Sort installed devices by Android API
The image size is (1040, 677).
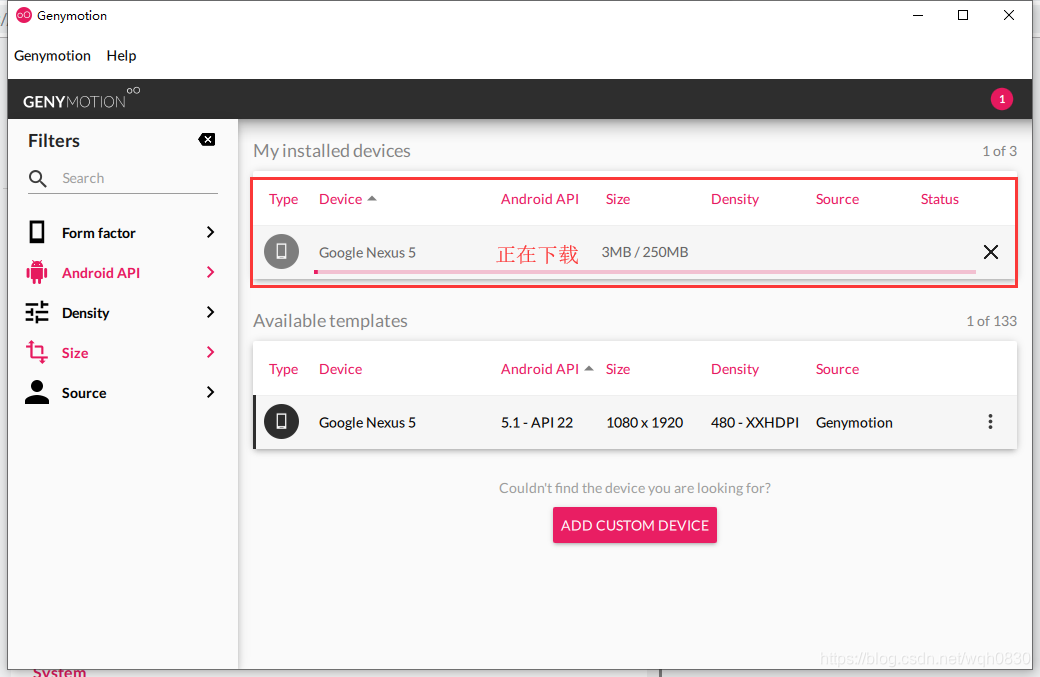click(x=539, y=200)
